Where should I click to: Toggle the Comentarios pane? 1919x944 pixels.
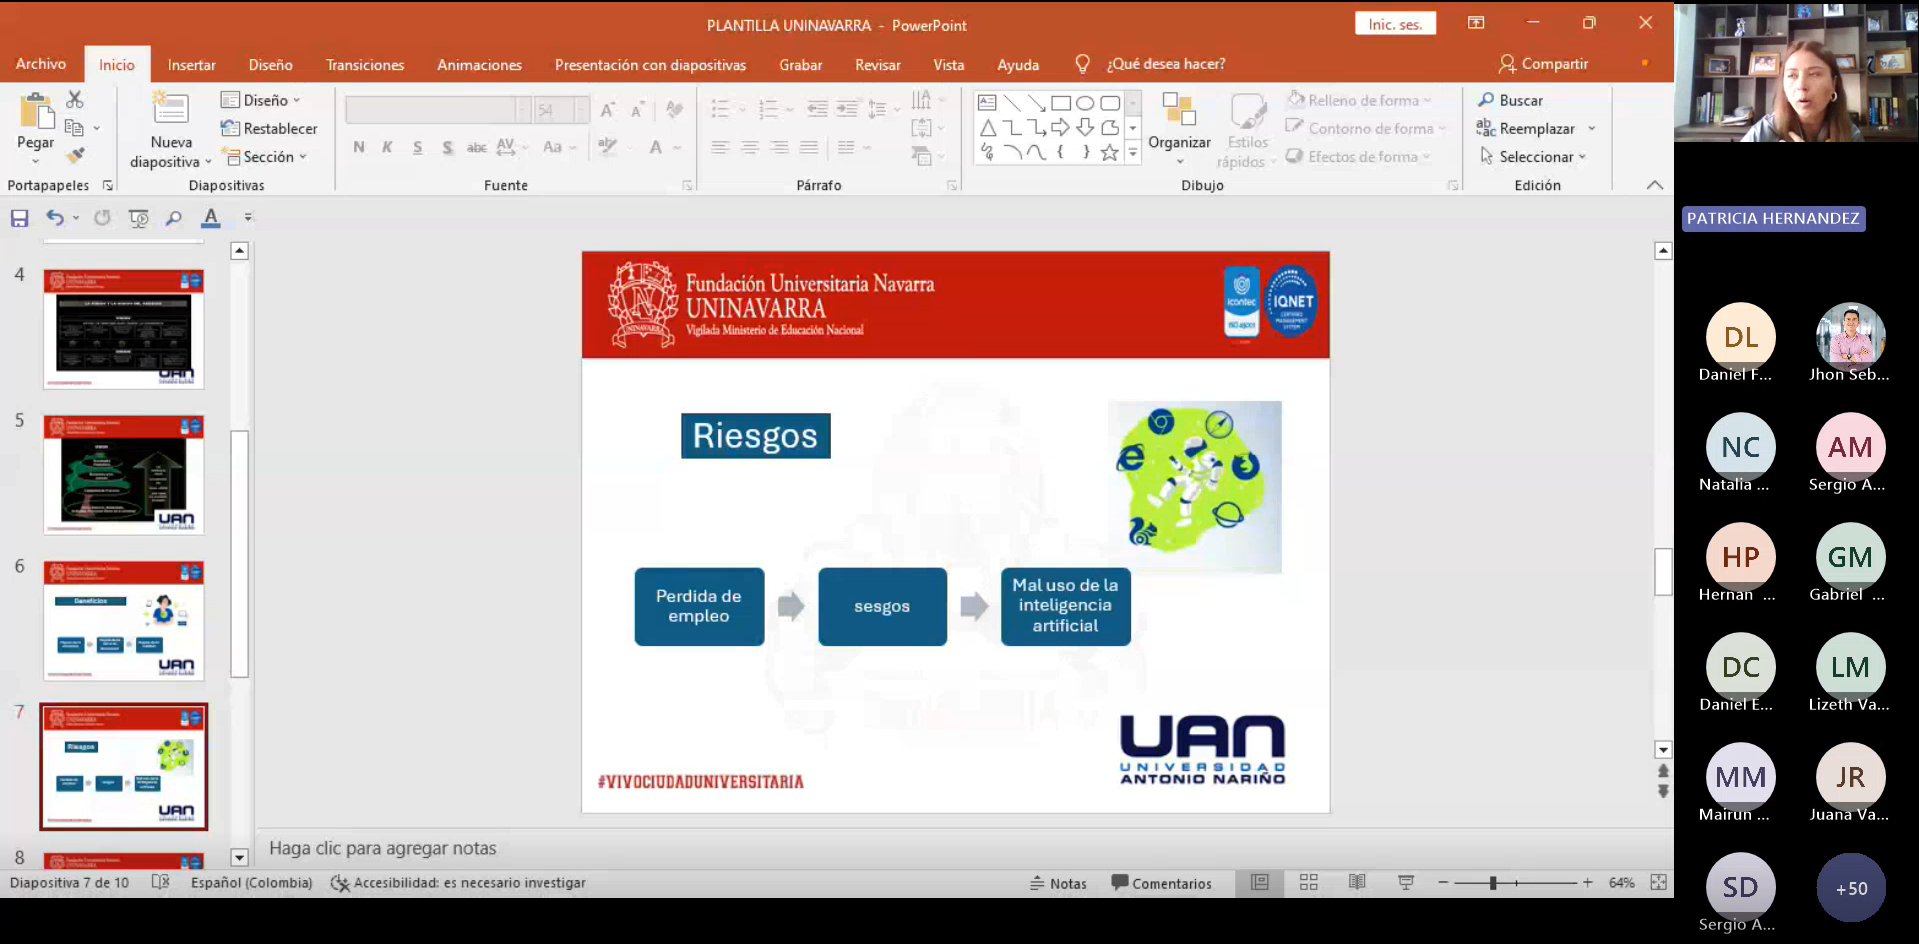coord(1161,883)
